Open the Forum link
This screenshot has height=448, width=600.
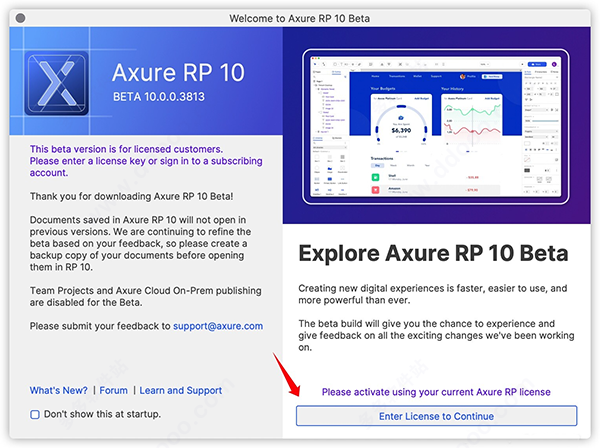pos(114,390)
